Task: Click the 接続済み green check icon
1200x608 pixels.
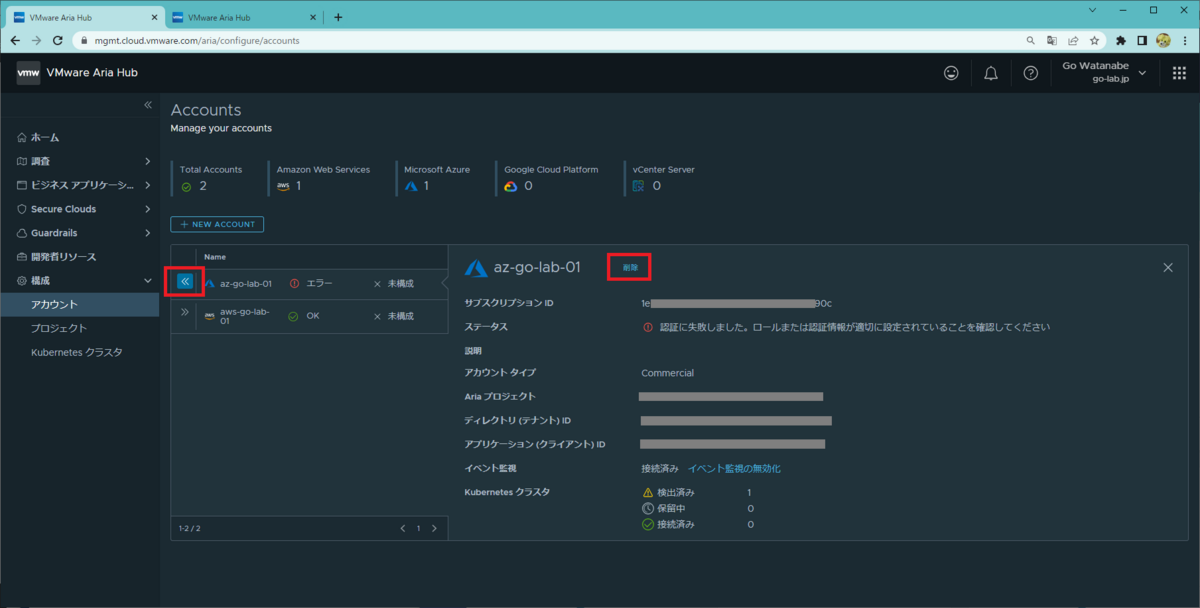Action: (648, 524)
